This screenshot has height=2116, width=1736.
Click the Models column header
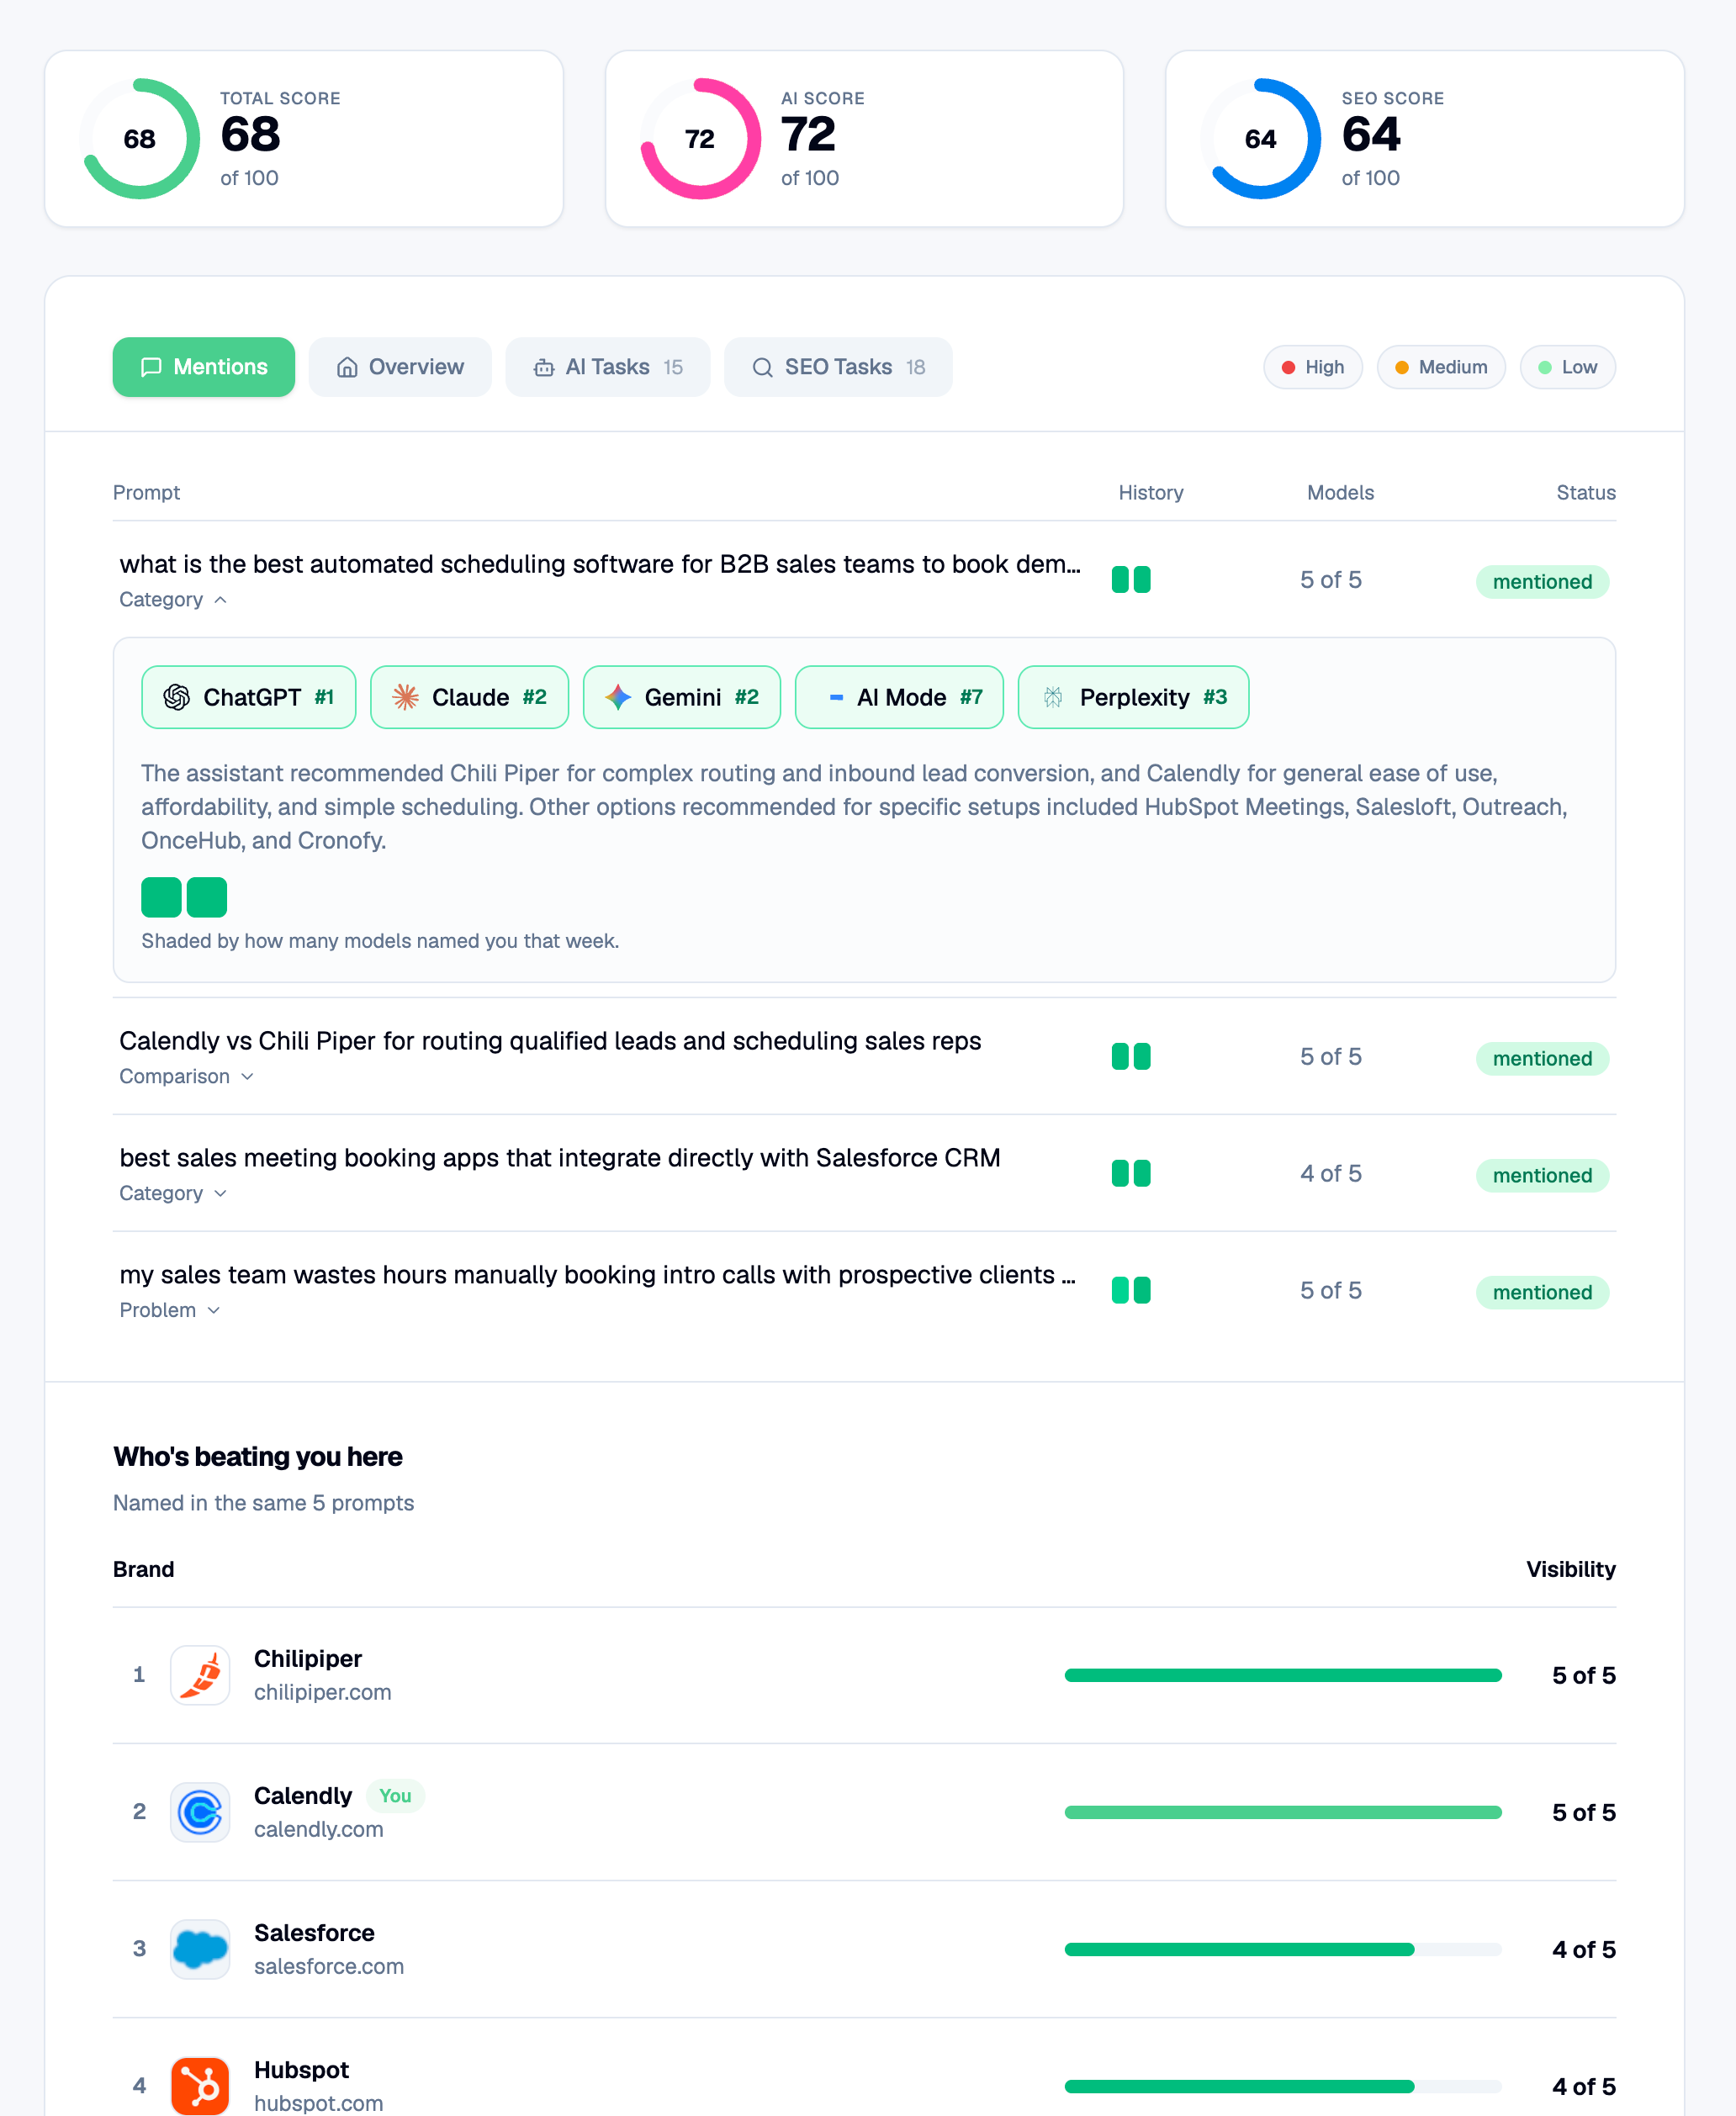(x=1340, y=493)
